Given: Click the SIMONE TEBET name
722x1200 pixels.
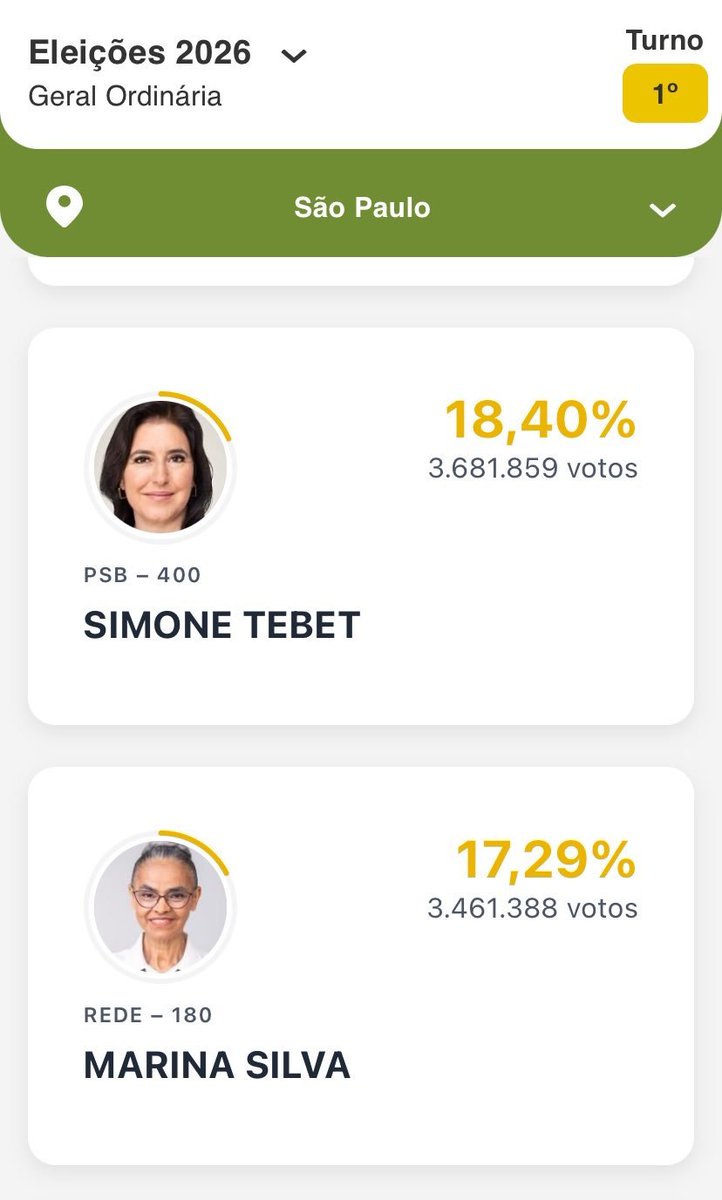Looking at the screenshot, I should pyautogui.click(x=222, y=626).
